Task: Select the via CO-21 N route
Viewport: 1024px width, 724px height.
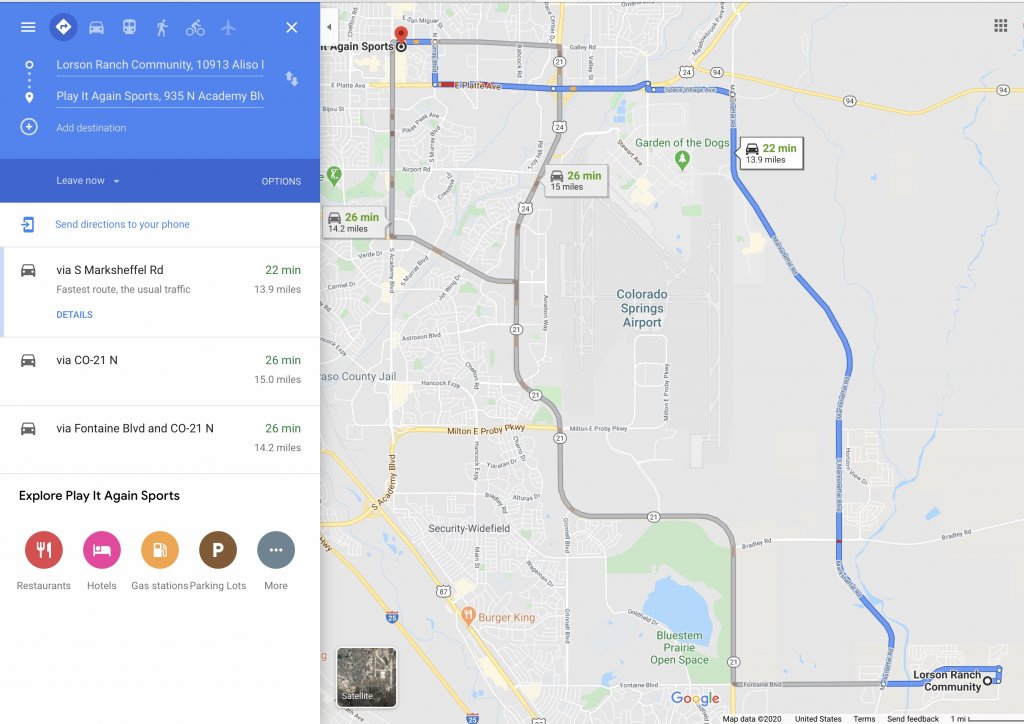Action: pyautogui.click(x=160, y=371)
